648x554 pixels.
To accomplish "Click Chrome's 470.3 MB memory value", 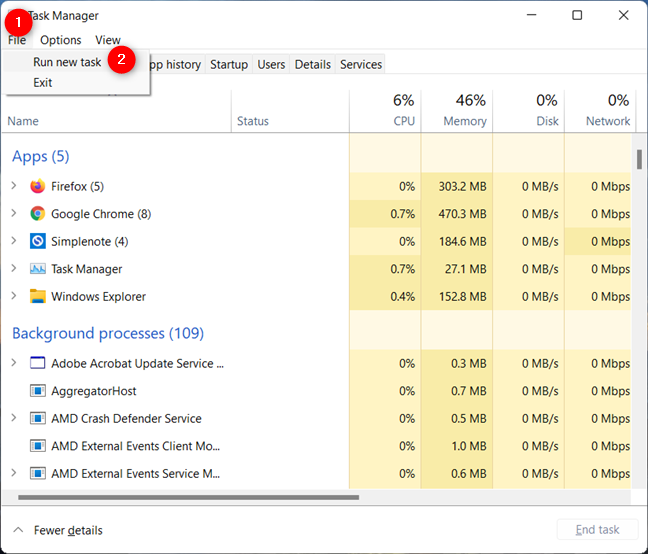I will click(462, 214).
